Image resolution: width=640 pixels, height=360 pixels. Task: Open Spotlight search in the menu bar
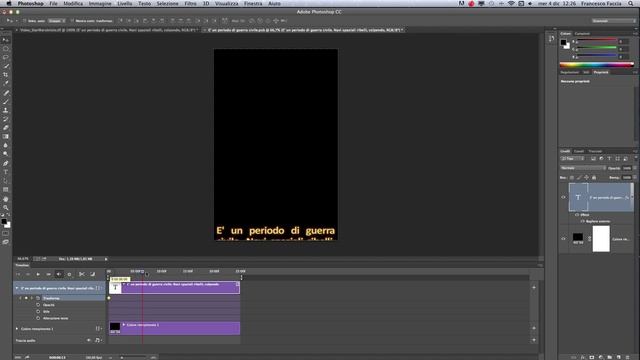[631, 3]
